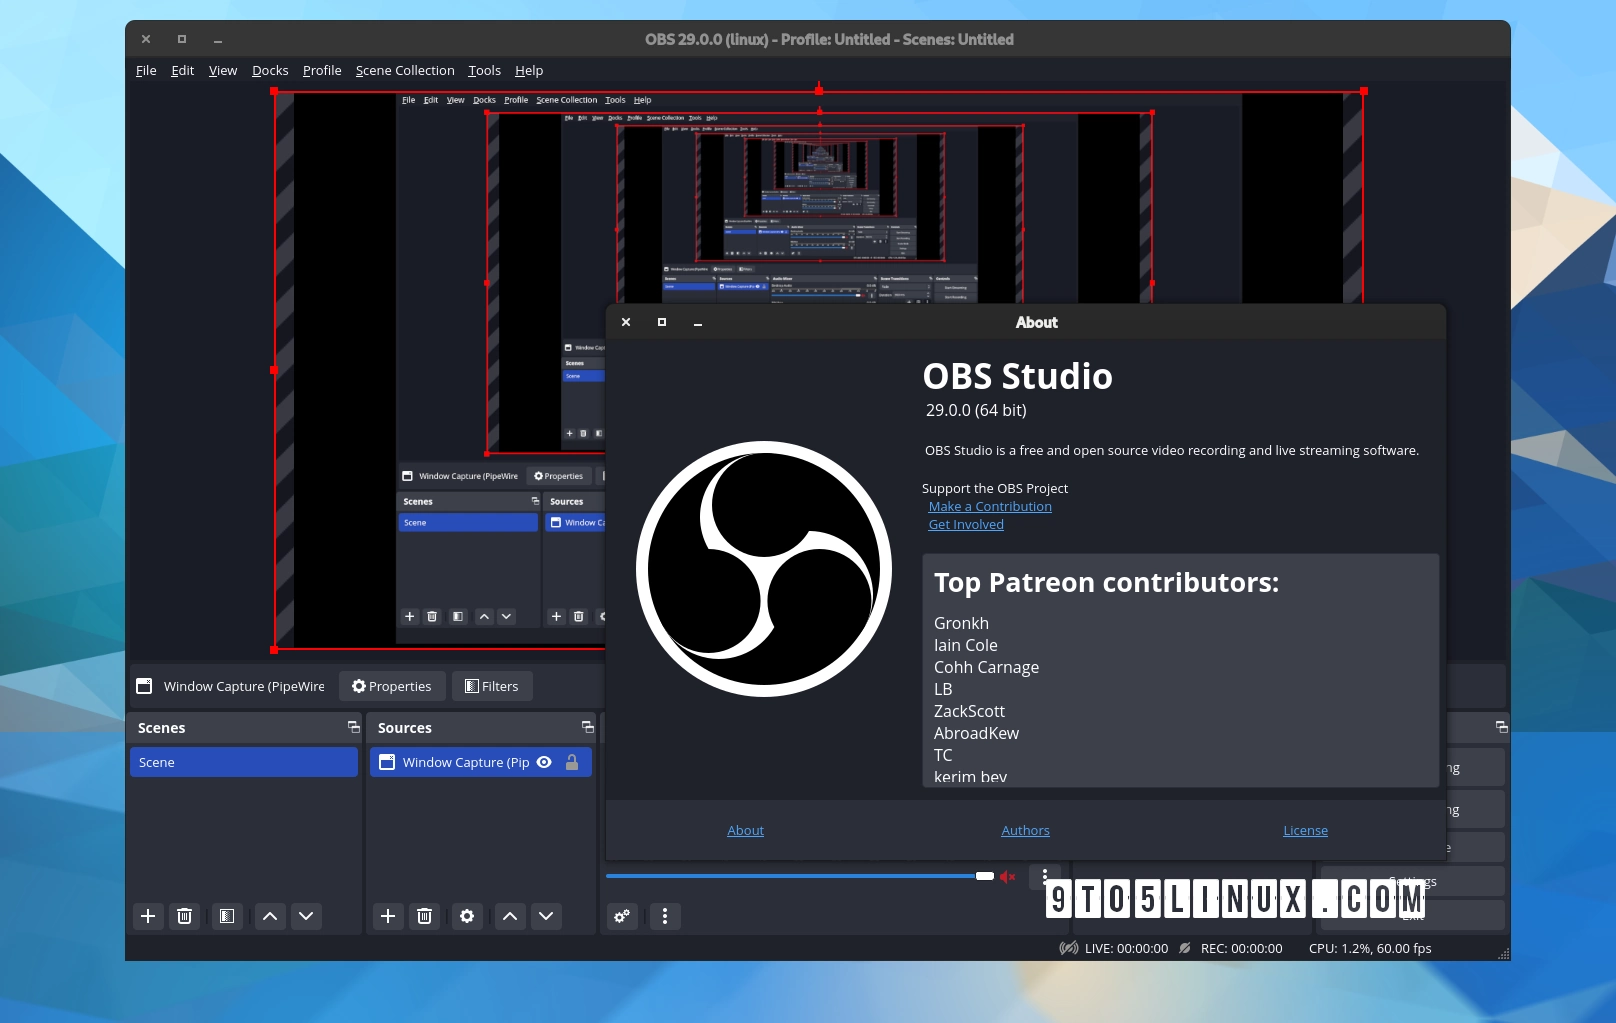Open advanced audio properties with the gears icon
The image size is (1616, 1023).
coord(622,916)
